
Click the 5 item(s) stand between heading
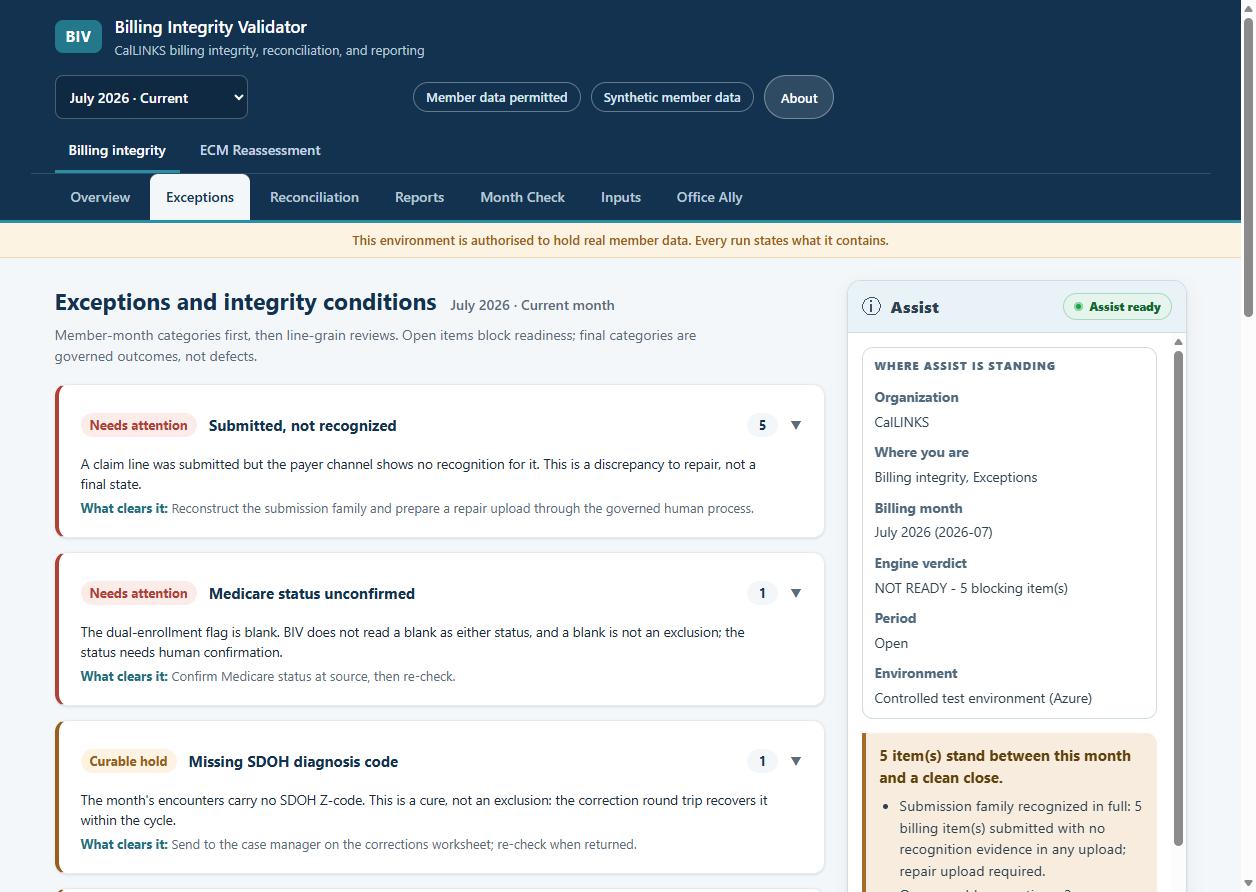(x=1005, y=767)
